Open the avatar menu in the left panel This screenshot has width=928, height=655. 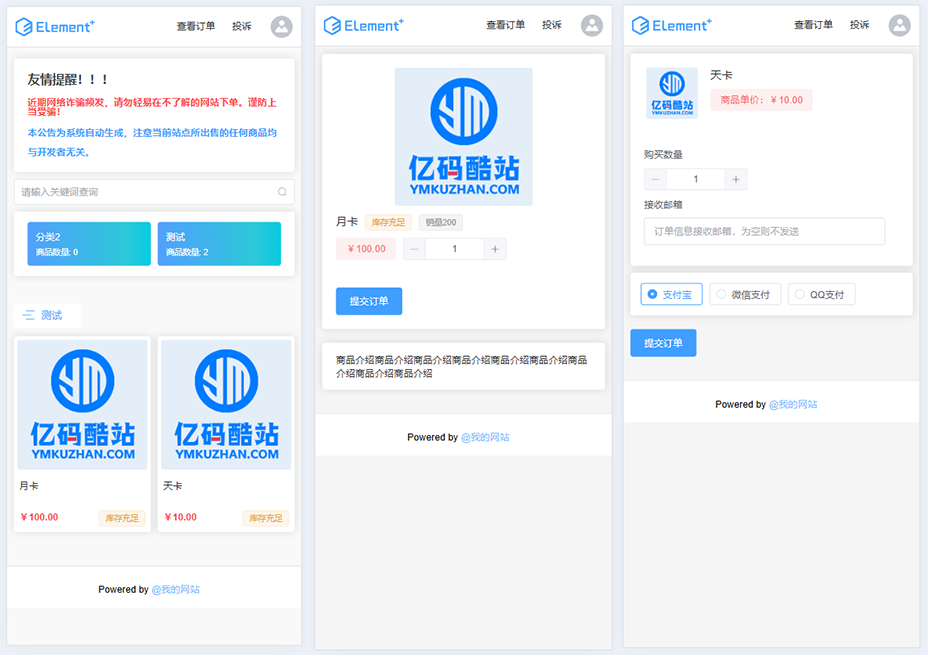point(281,26)
